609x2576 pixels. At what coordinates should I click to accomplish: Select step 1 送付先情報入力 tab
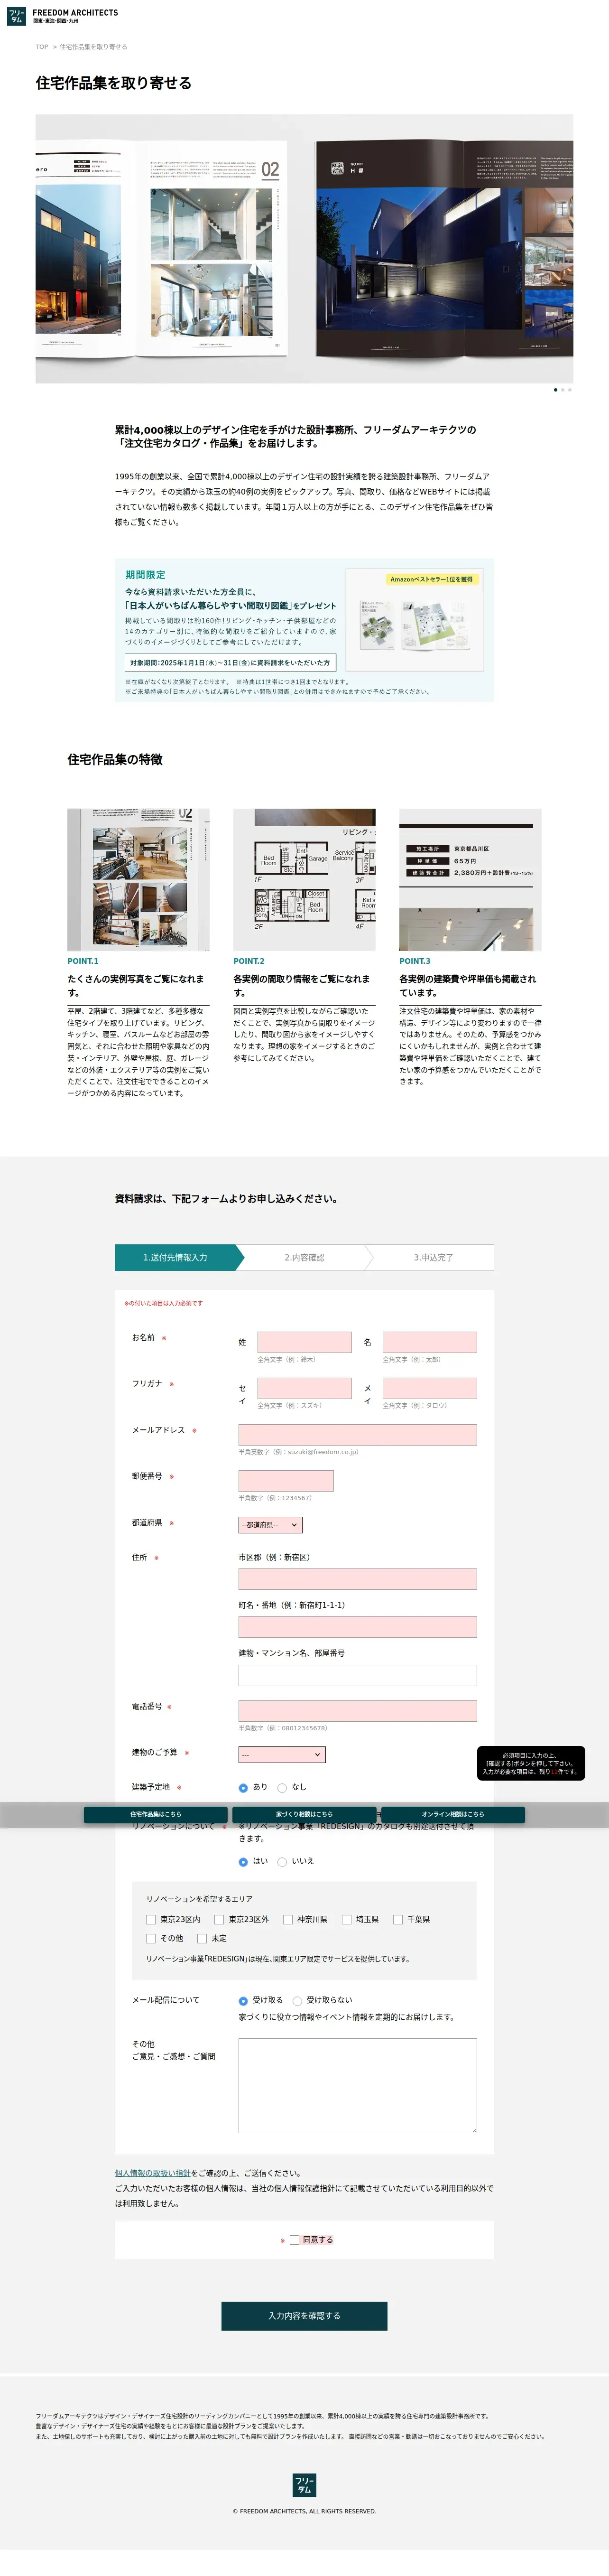tap(179, 1257)
